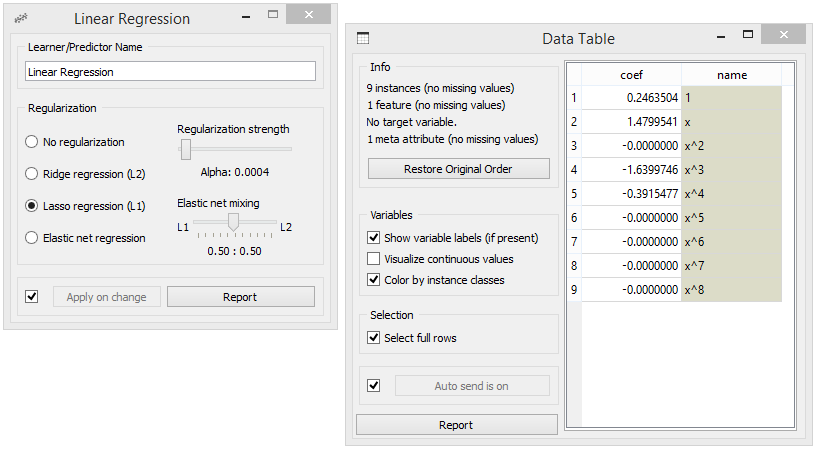Click the Linear Regression window icon

point(21,19)
